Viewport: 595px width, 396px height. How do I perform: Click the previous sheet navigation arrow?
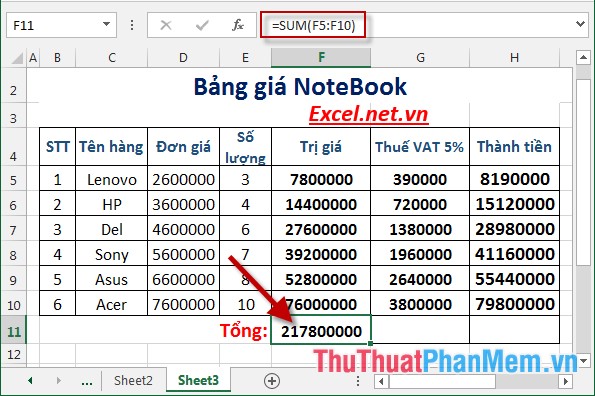[x=30, y=380]
